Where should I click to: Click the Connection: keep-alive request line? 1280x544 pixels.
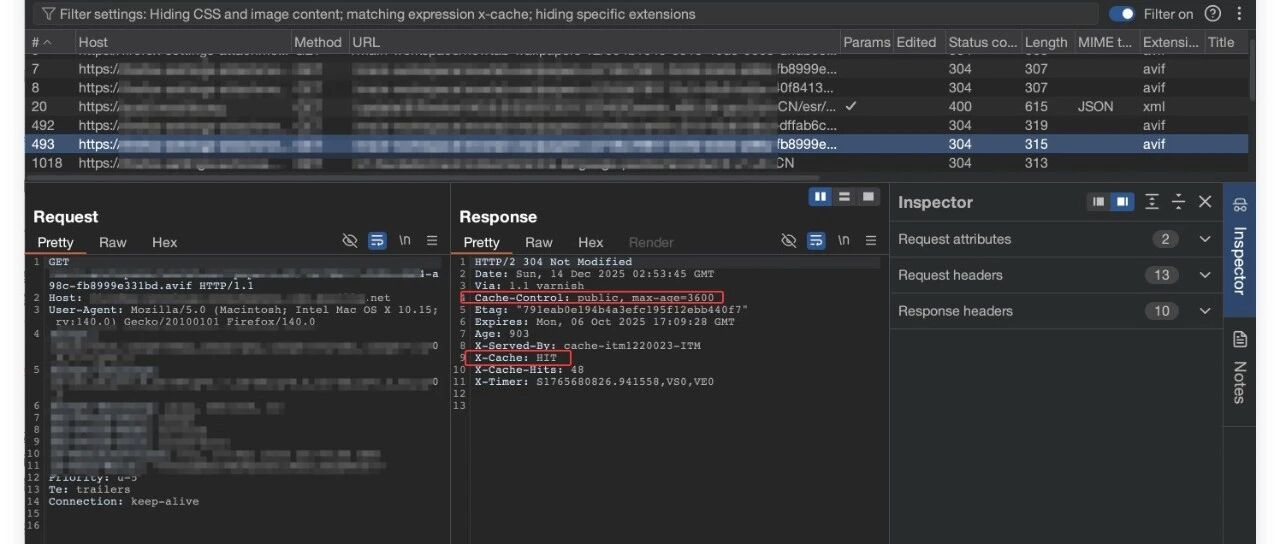(123, 501)
